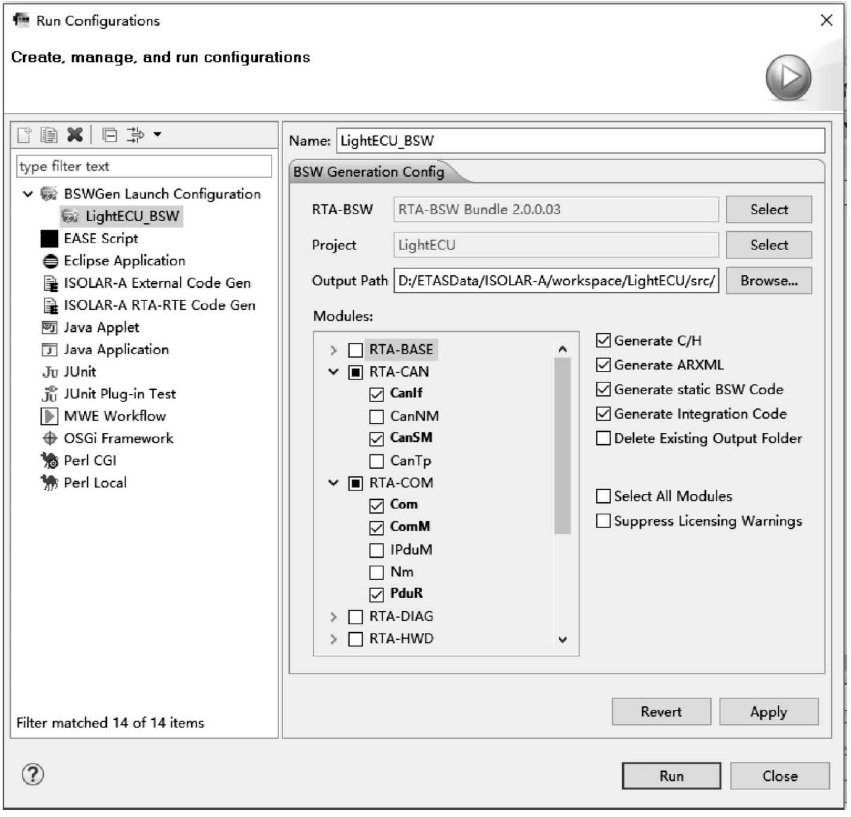Select the LightECU_BSW tree item label
Image resolution: width=851 pixels, height=817 pixels.
pos(132,217)
